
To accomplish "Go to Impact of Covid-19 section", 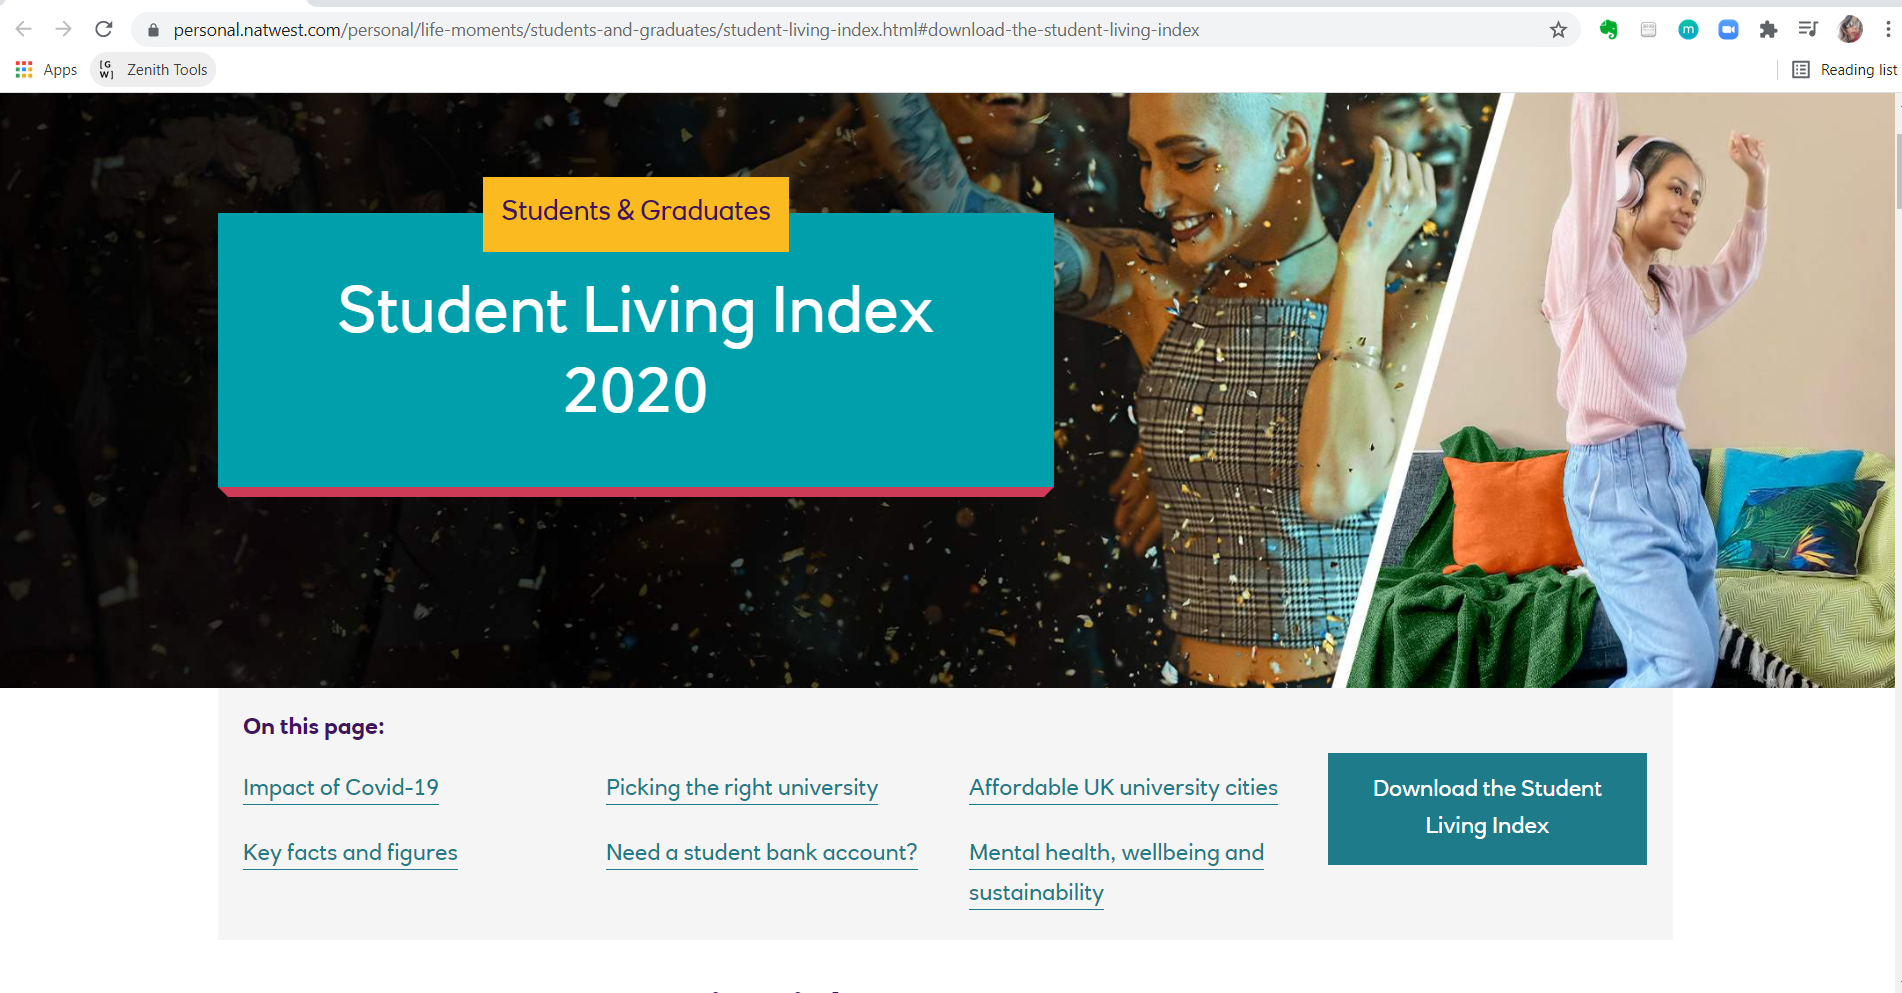I will [x=341, y=788].
